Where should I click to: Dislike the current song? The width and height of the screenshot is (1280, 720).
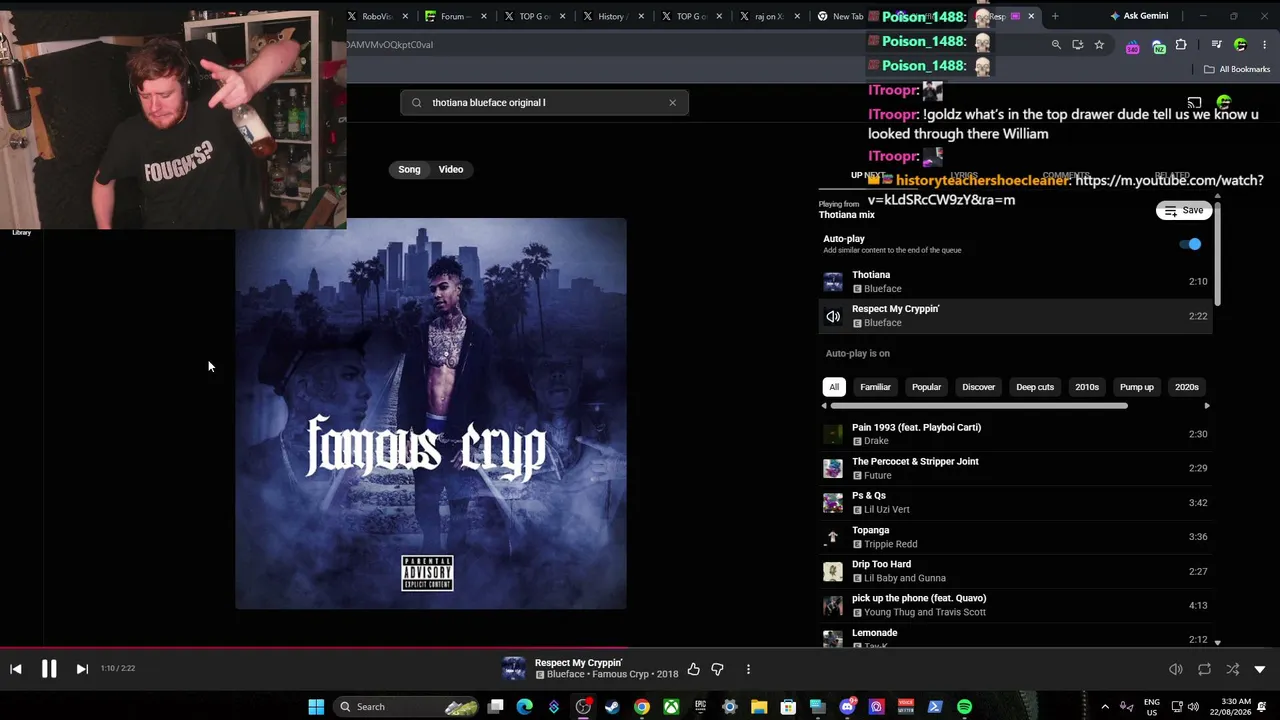717,669
